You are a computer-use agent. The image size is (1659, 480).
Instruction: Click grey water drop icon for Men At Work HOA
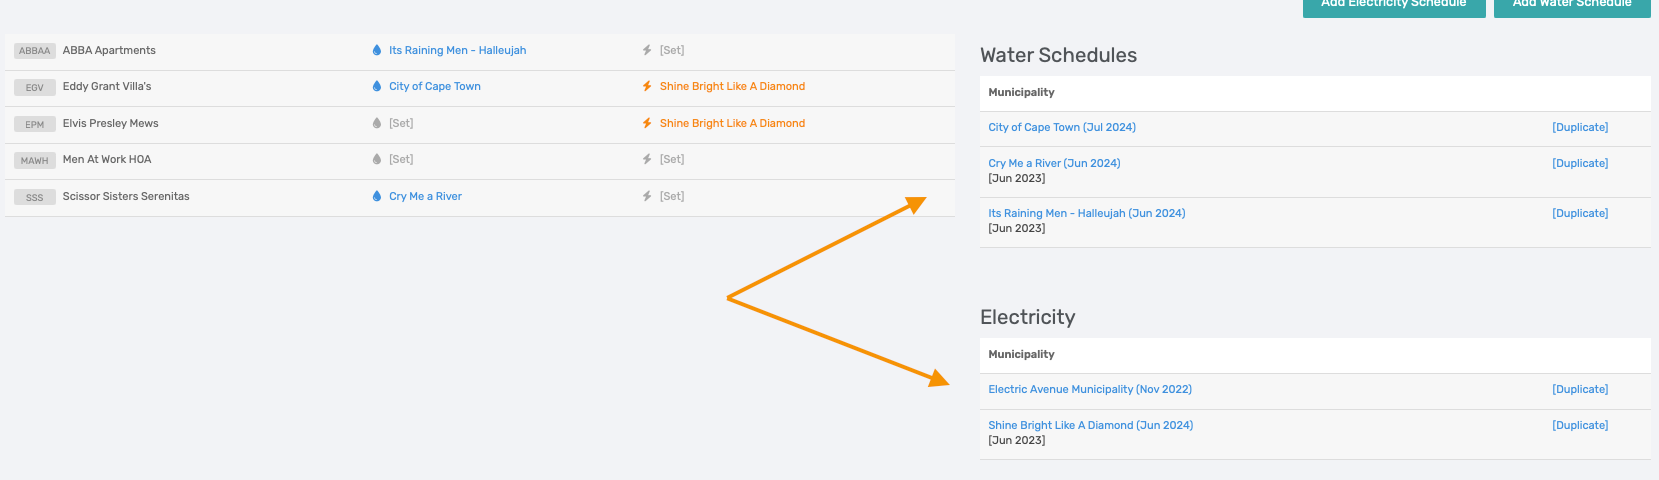pyautogui.click(x=377, y=159)
